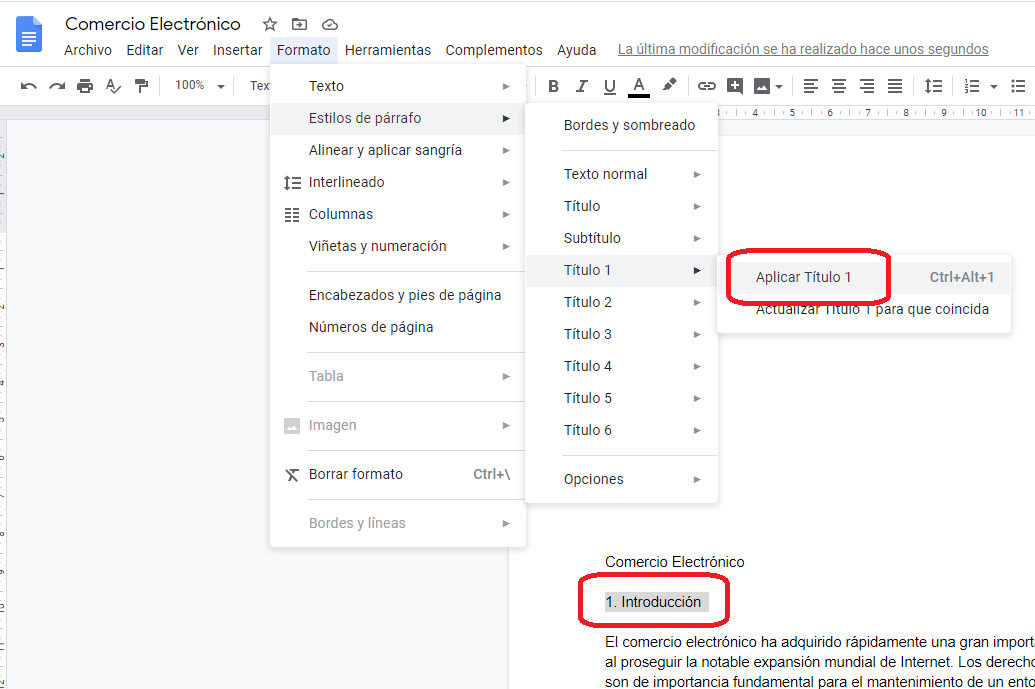Viewport: 1035px width, 689px height.
Task: Click the Undo arrow icon
Action: tap(28, 86)
